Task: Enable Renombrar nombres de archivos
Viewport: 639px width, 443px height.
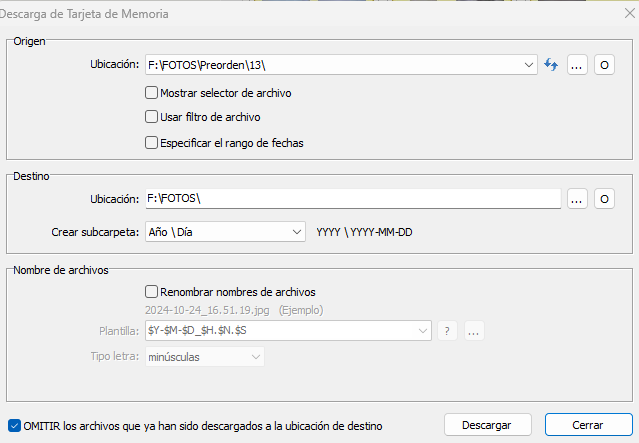Action: point(151,292)
